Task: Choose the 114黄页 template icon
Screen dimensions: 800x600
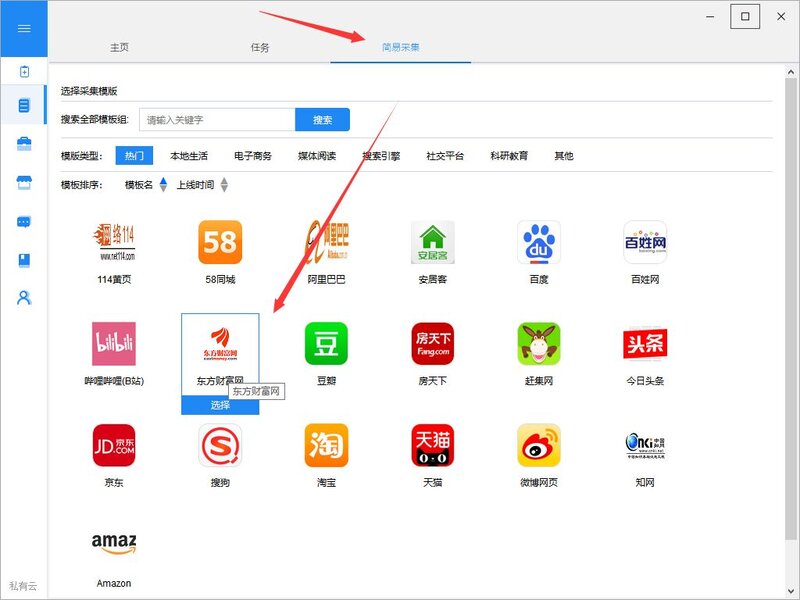Action: (114, 242)
